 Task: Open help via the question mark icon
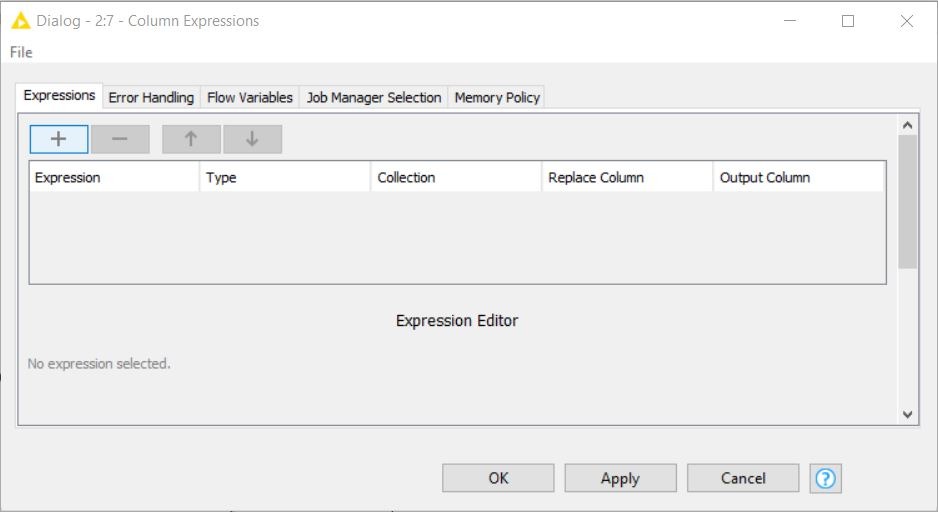tap(825, 479)
